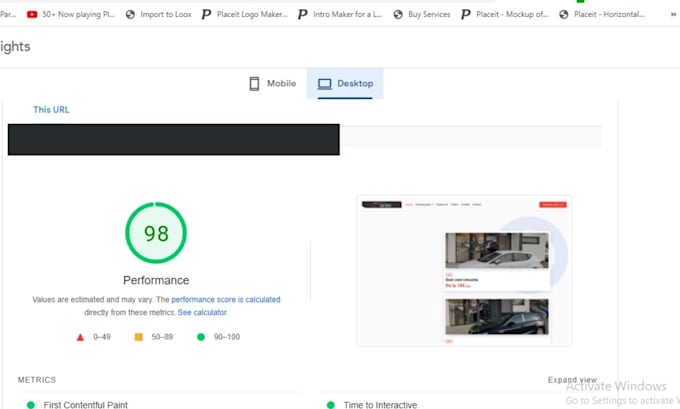This screenshot has width=680, height=409.
Task: Open the 'See calculator' link
Action: coord(202,312)
